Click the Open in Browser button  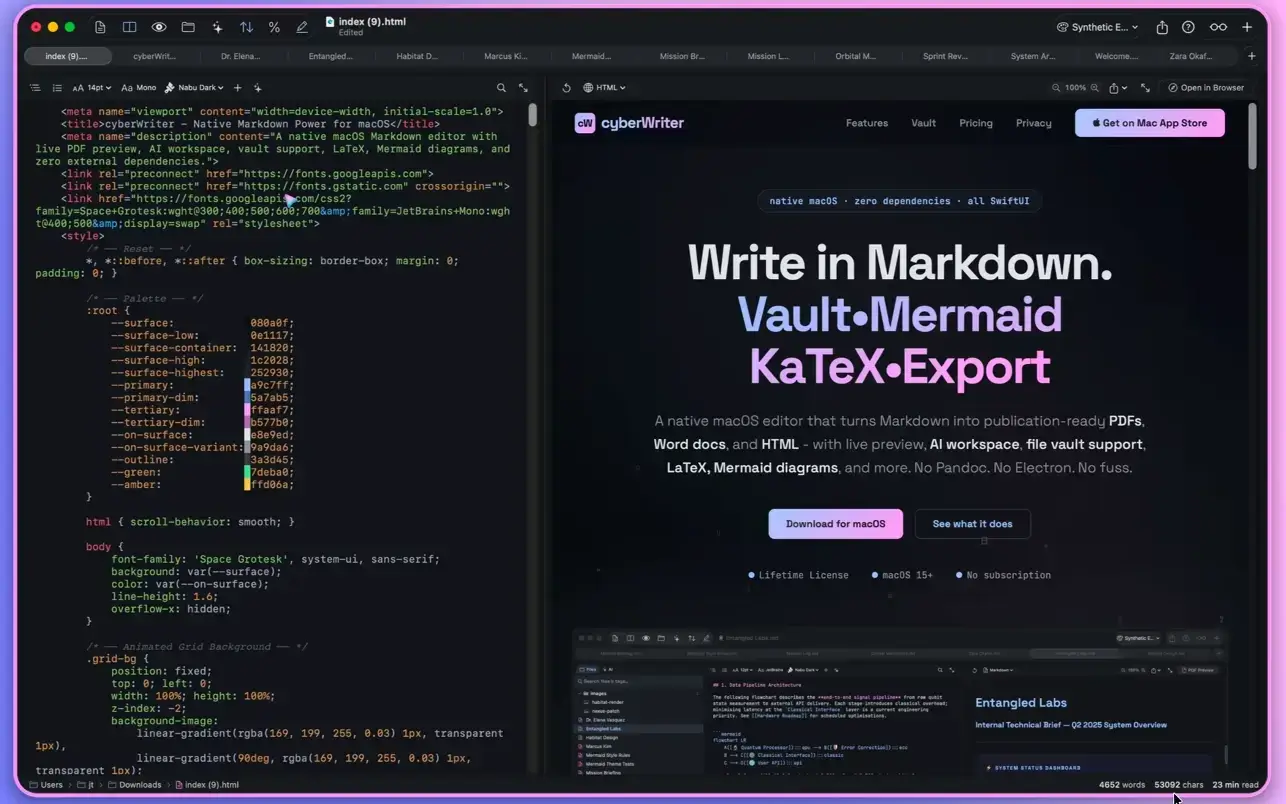1204,88
